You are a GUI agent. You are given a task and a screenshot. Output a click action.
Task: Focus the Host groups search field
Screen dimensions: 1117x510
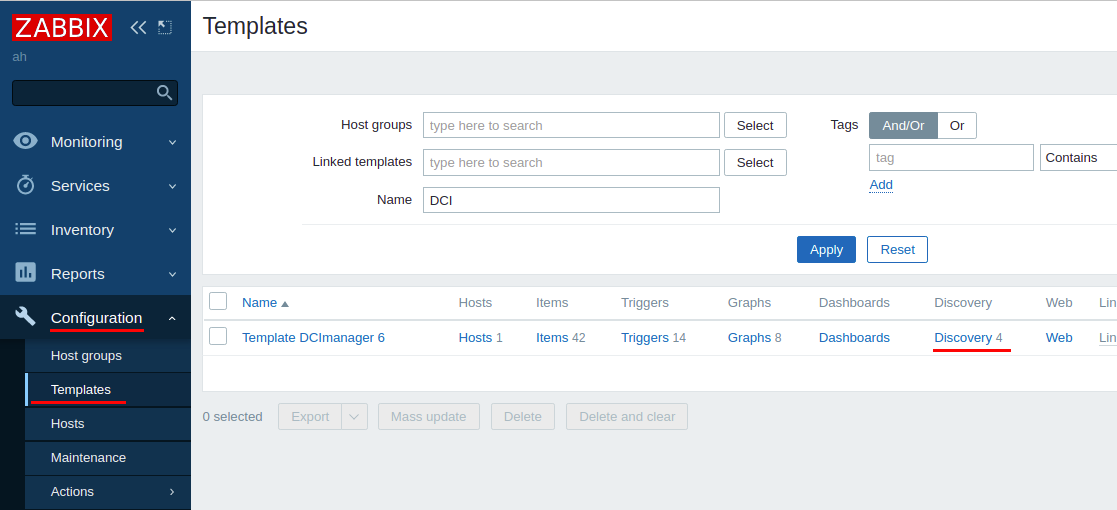[x=571, y=125]
